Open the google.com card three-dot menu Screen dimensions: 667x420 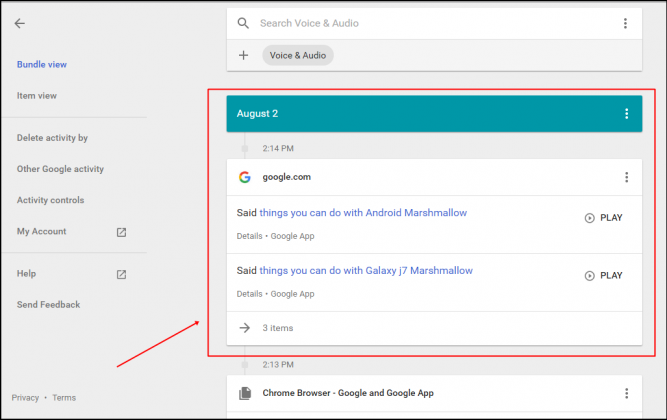click(x=627, y=177)
